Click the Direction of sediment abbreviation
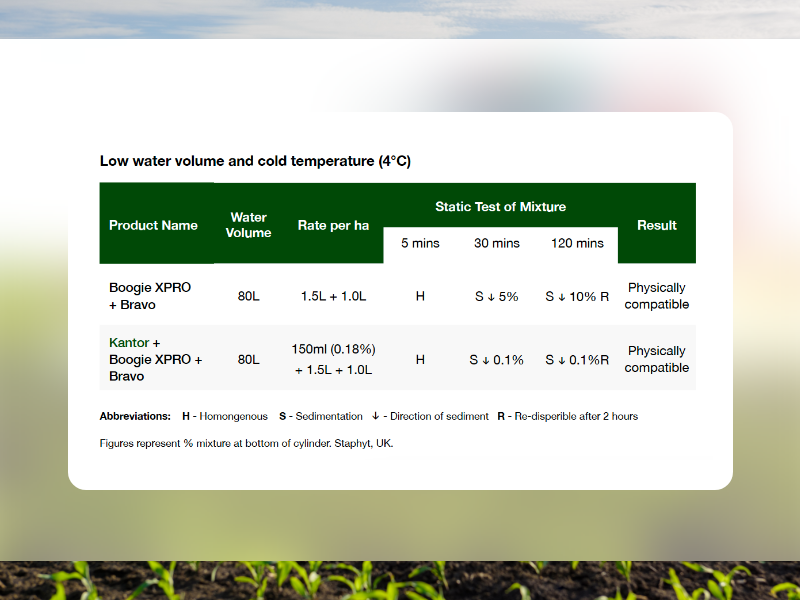The height and width of the screenshot is (600, 800). (x=430, y=416)
